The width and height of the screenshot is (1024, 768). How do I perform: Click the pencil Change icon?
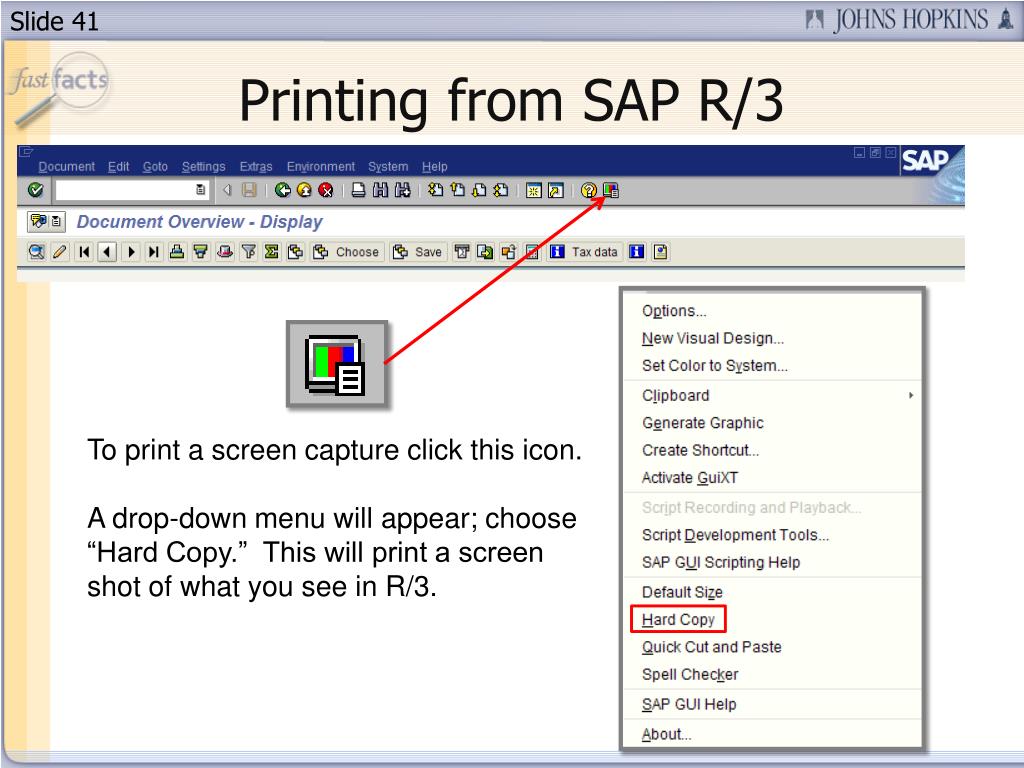tap(59, 252)
